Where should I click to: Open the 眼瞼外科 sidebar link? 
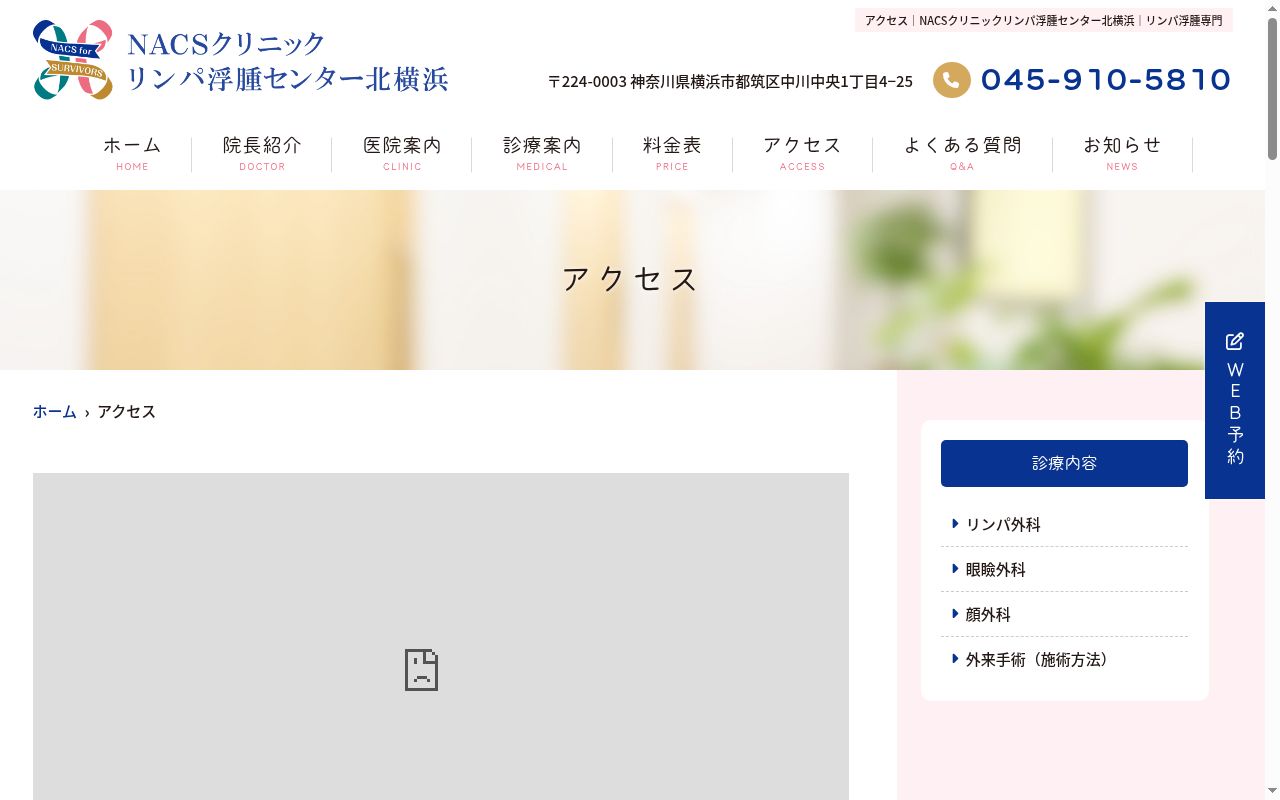click(x=996, y=569)
